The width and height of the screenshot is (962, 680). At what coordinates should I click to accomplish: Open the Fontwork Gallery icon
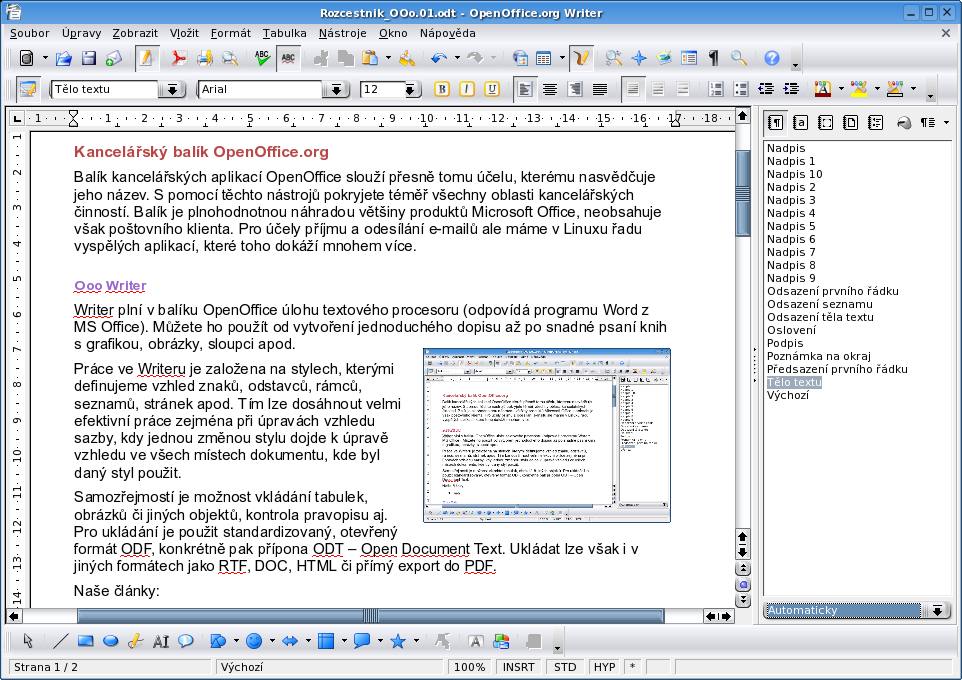coord(475,641)
